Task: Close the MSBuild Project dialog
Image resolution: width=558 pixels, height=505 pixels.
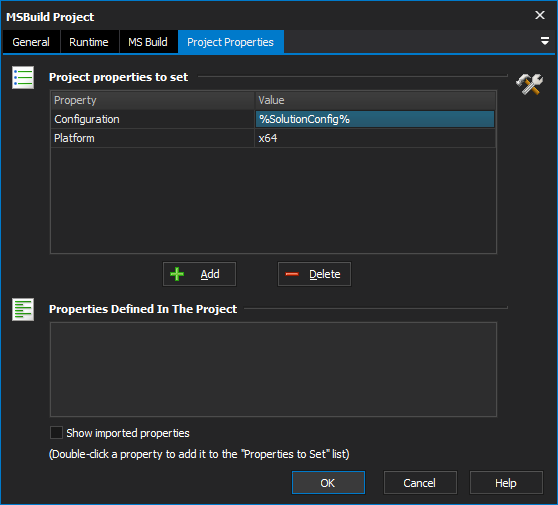Action: 540,15
